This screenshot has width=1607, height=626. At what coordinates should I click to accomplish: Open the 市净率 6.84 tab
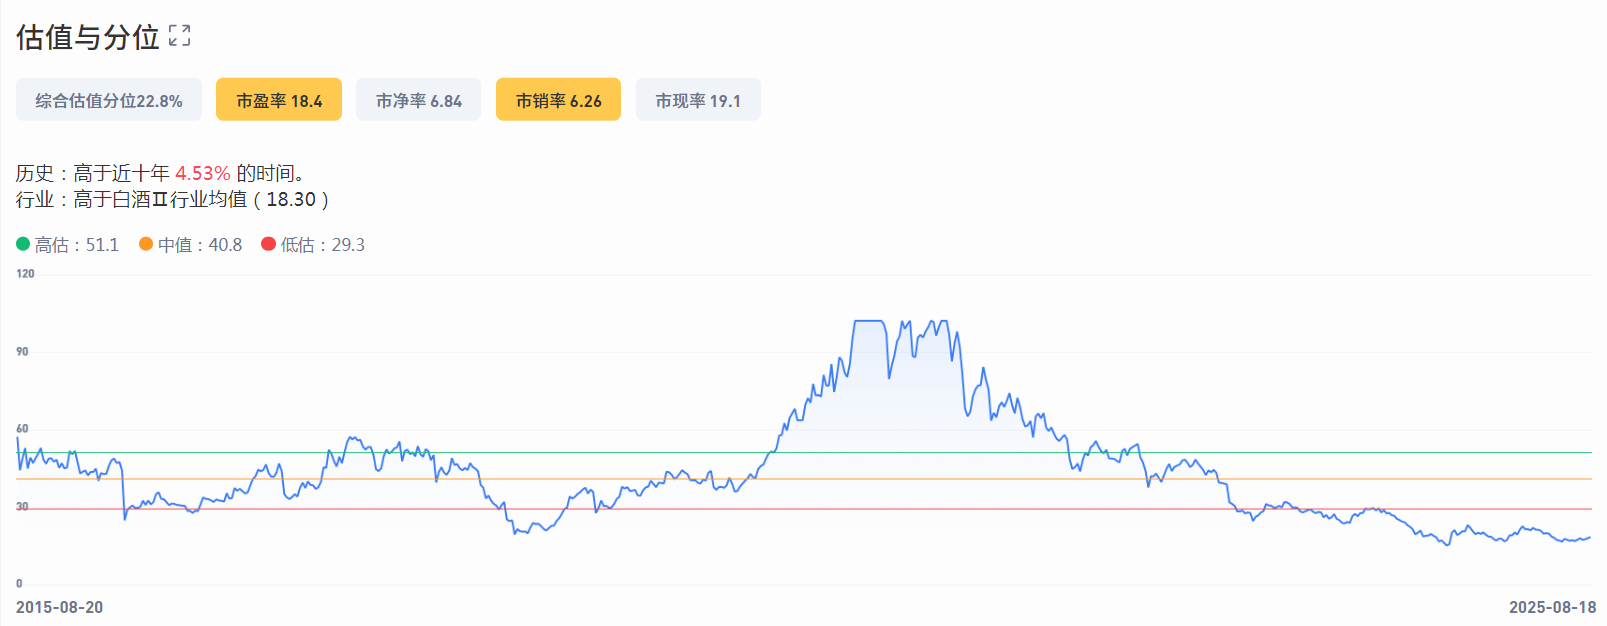pos(418,100)
